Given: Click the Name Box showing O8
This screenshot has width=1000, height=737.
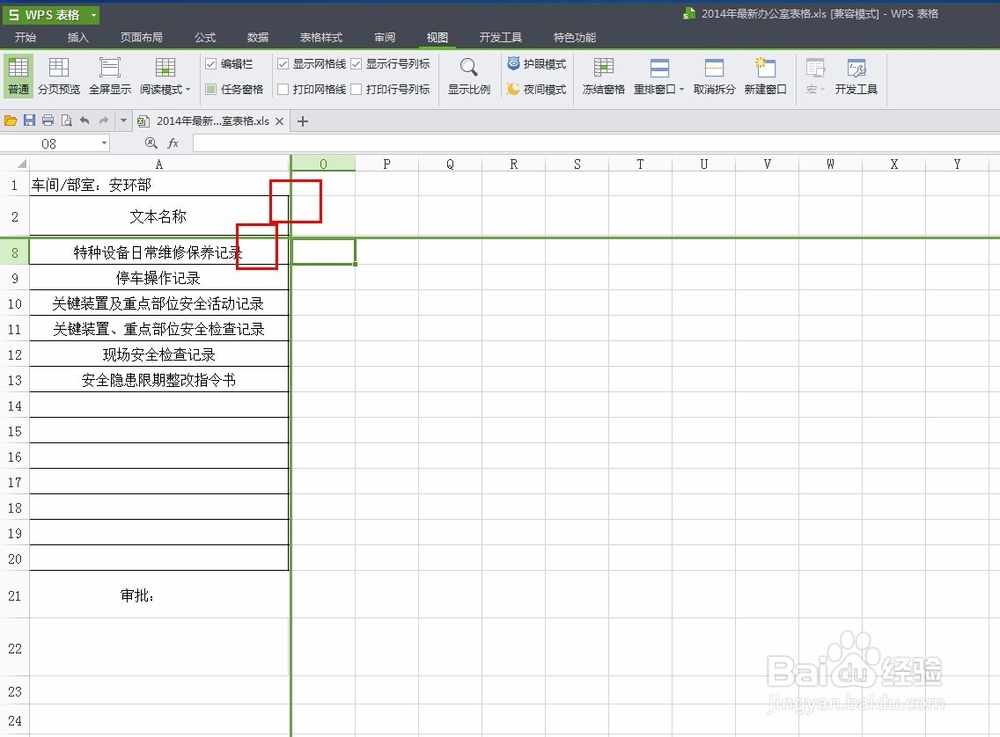Looking at the screenshot, I should (49, 143).
